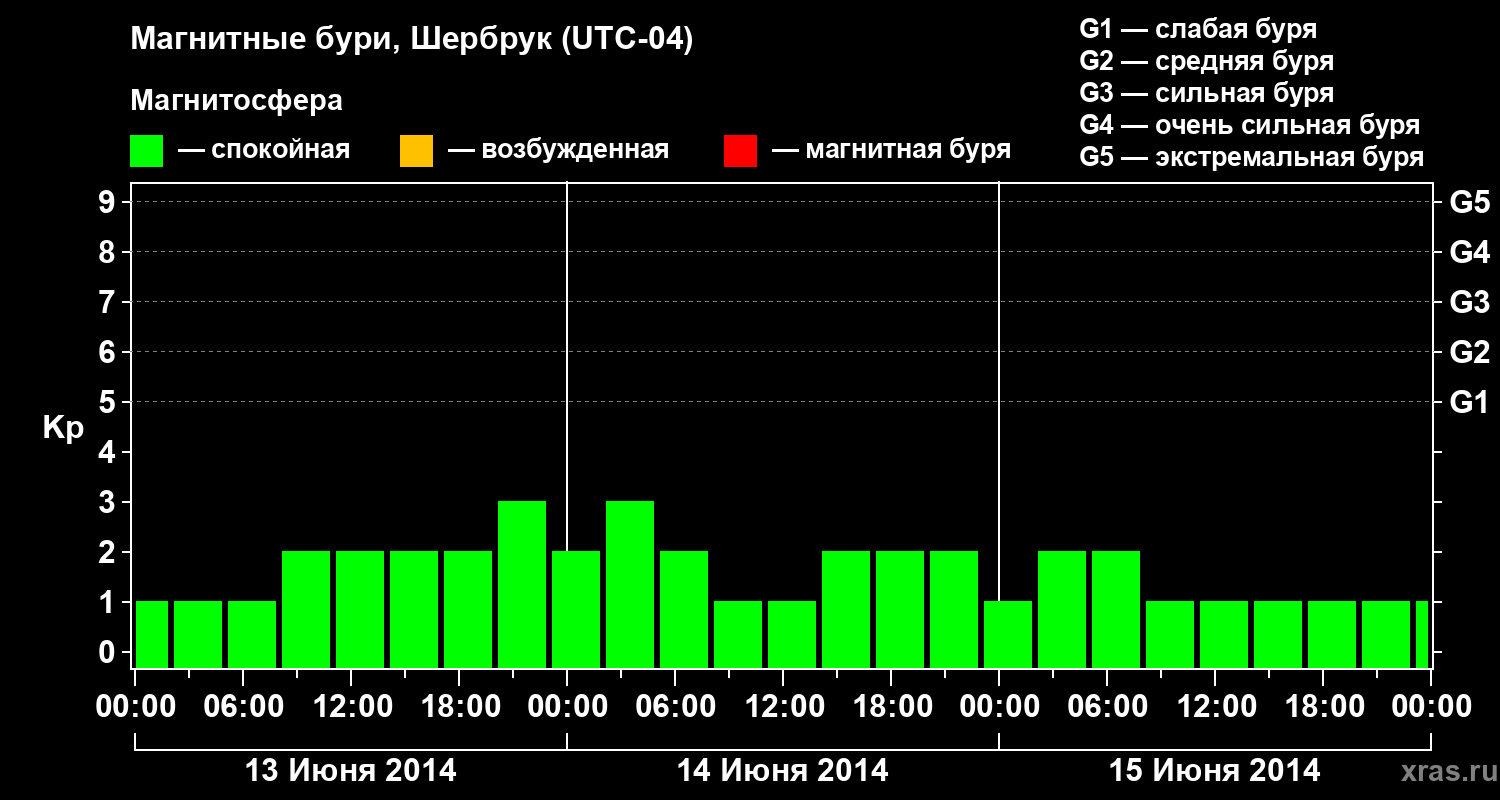
Task: Click the «14 Июня 2014» date label
Action: (783, 771)
